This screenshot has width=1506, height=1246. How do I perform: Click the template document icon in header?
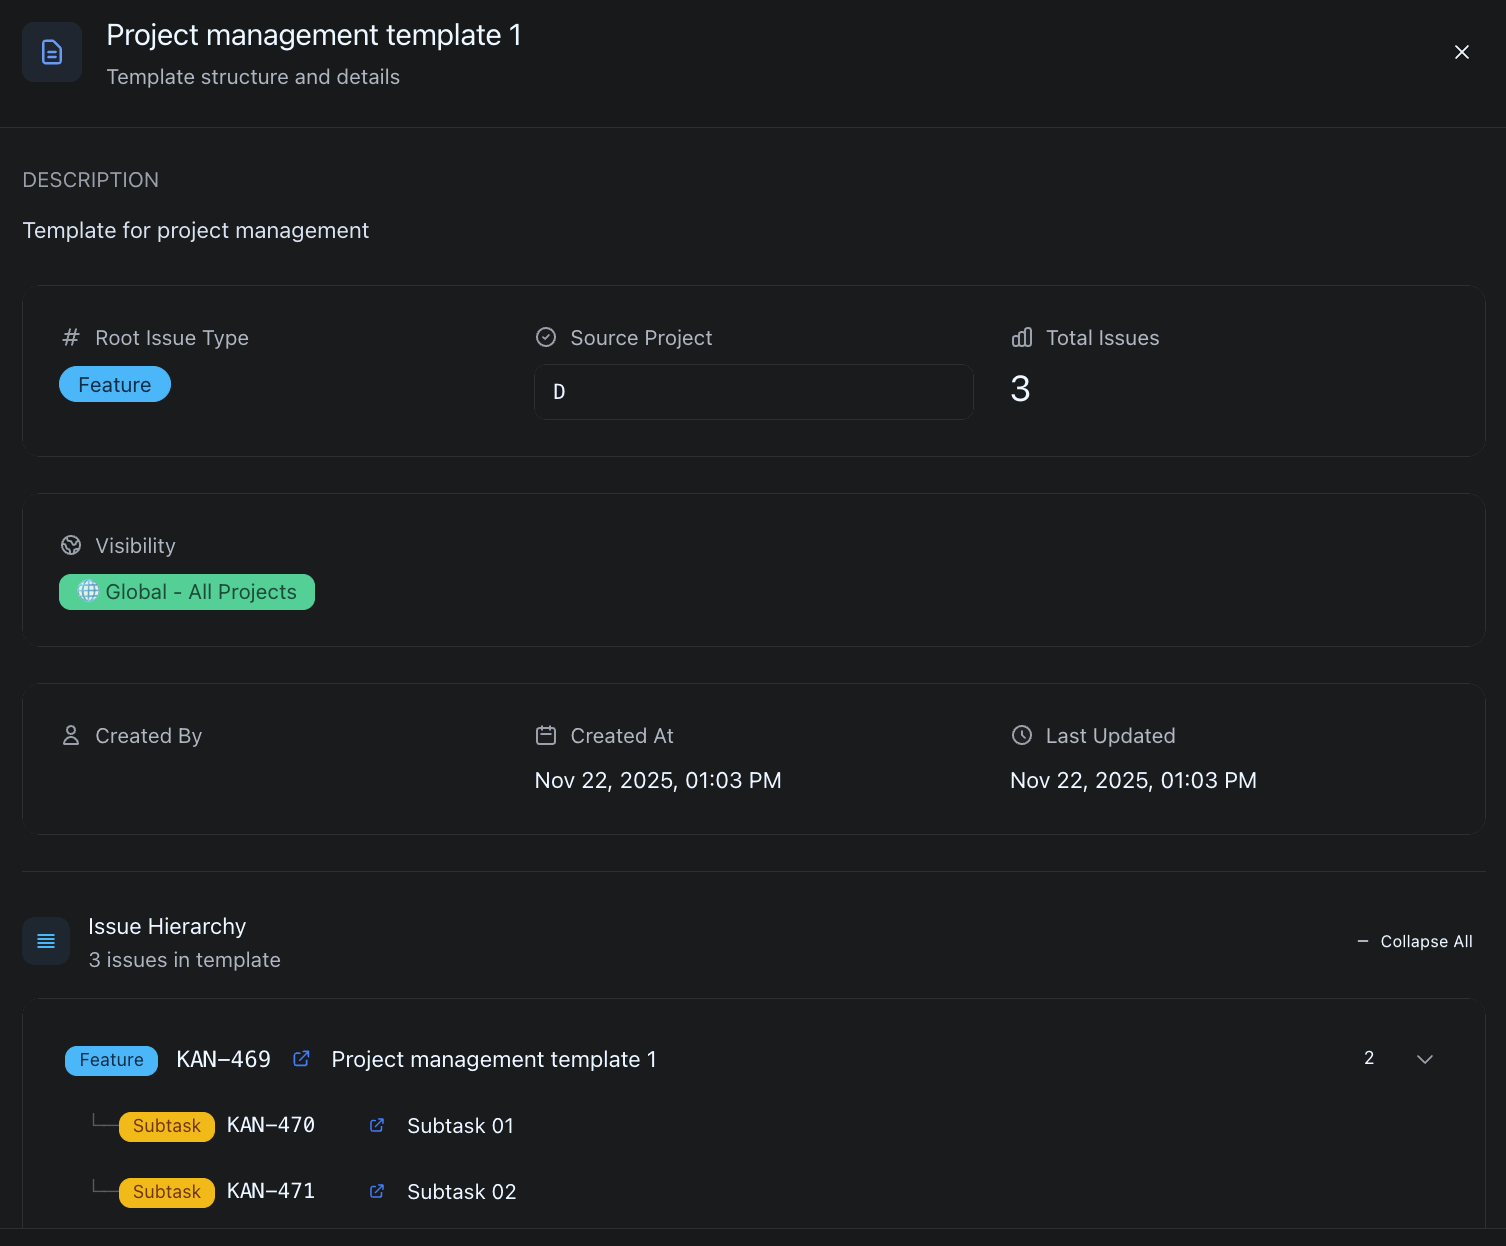coord(52,52)
